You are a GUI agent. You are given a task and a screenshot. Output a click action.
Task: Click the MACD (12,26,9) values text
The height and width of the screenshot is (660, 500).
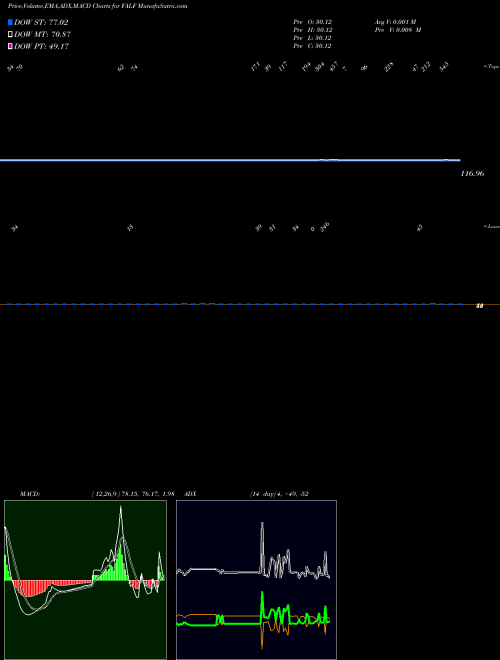pos(133,494)
